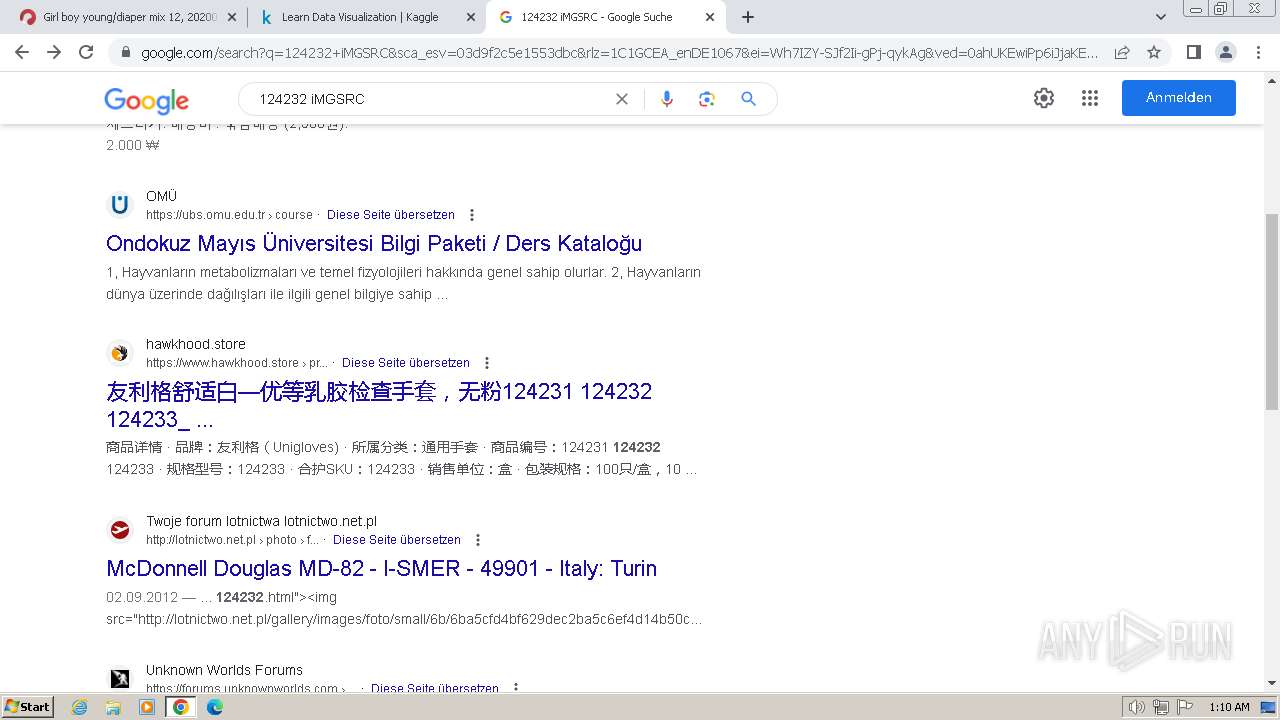The width and height of the screenshot is (1280, 720).
Task: Open the Chrome three-dot menu
Action: (1258, 52)
